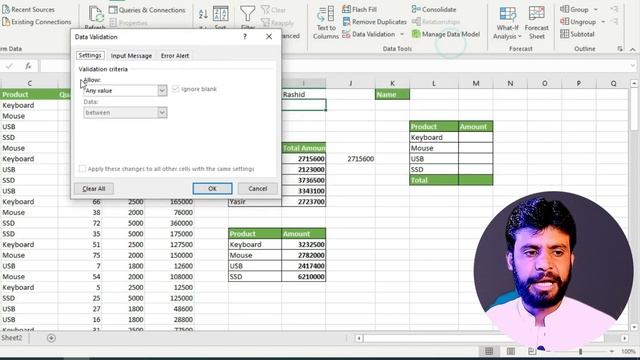Sort A to Z icon
640x360 pixels.
pyautogui.click(x=203, y=14)
